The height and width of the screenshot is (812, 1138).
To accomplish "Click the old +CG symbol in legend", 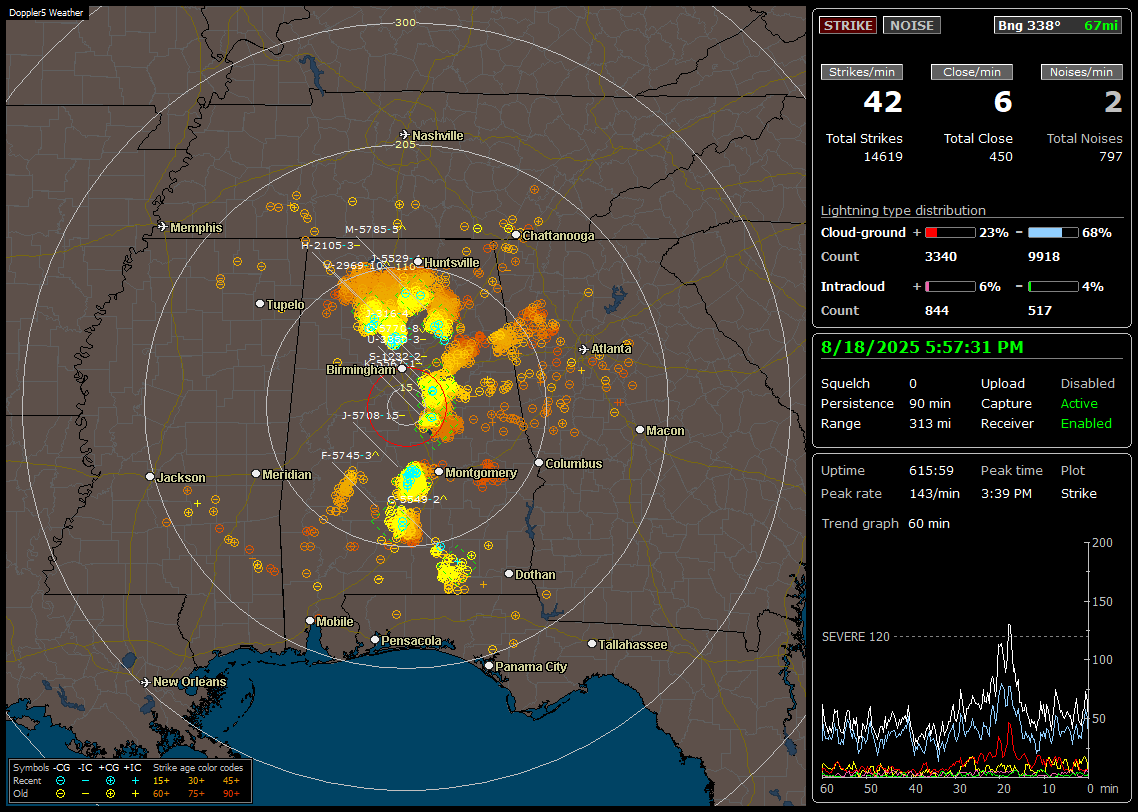I will [110, 794].
